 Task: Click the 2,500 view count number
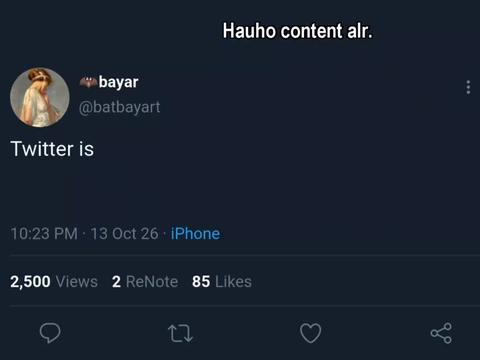30,282
